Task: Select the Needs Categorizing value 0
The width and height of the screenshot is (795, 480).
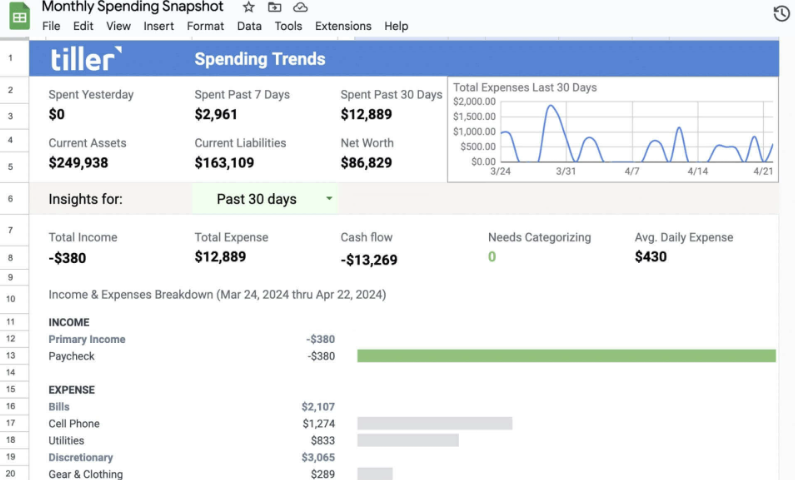Action: [492, 257]
